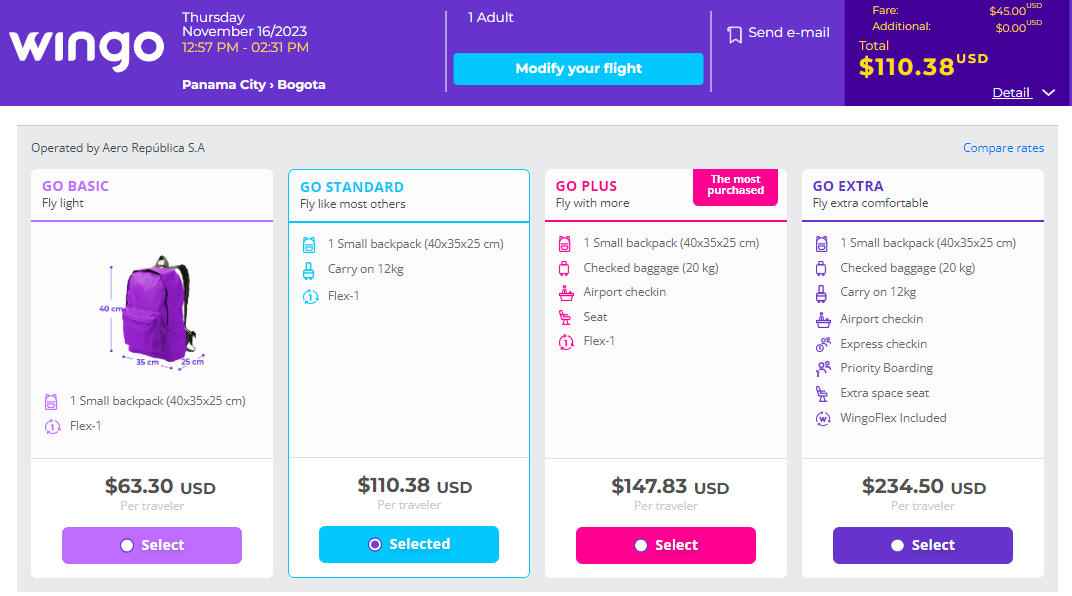Select the Go Basic fare radio button
Image resolution: width=1072 pixels, height=596 pixels.
[x=126, y=545]
